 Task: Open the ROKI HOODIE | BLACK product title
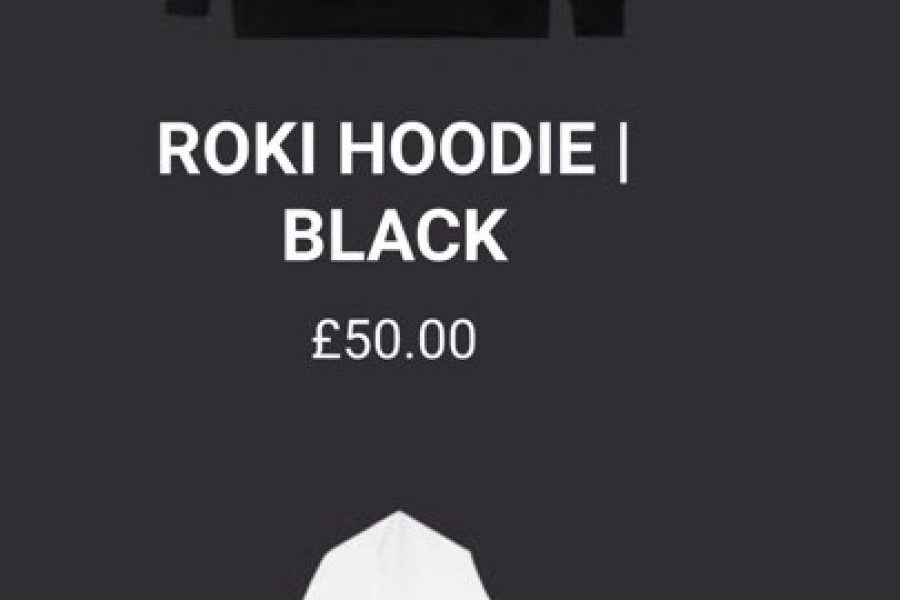[394, 191]
